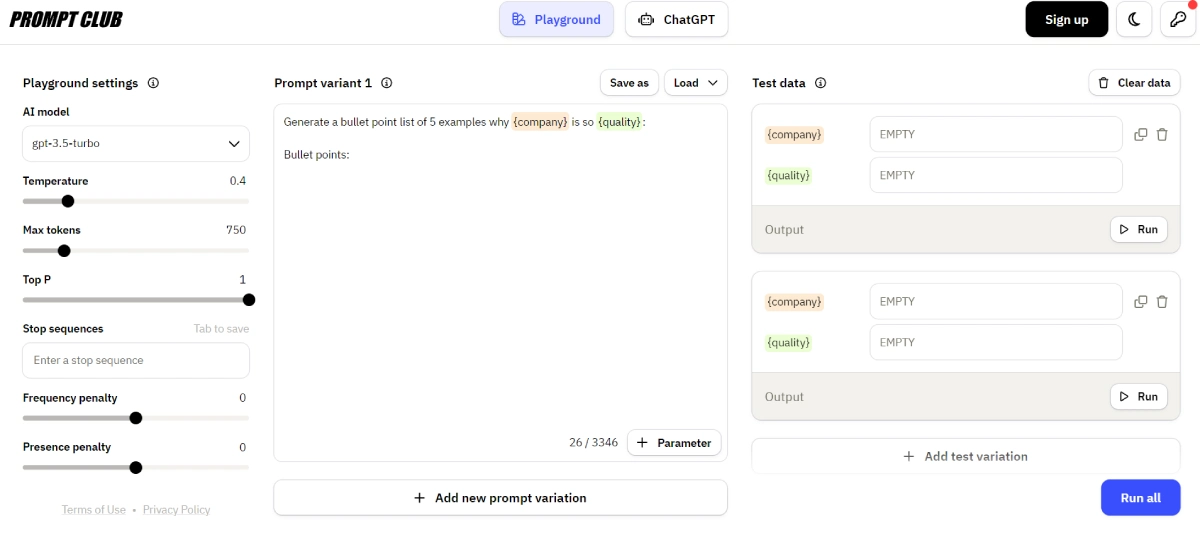Image resolution: width=1200 pixels, height=533 pixels.
Task: Delete the first test data row
Action: [x=1162, y=134]
